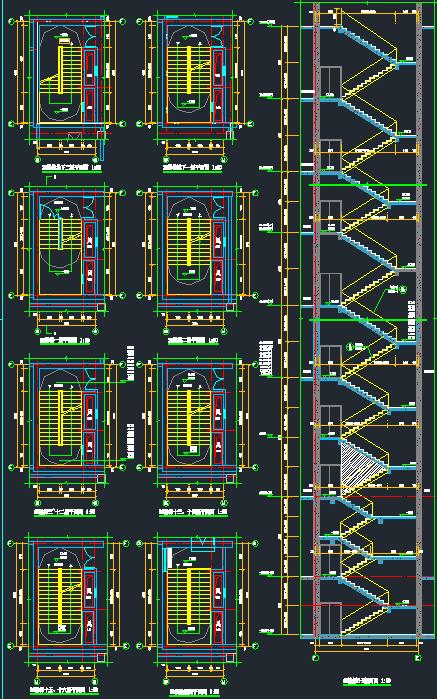Select the cyan rectangle atop the bottom-right plan
This screenshot has height=699, width=437.
tap(203, 545)
